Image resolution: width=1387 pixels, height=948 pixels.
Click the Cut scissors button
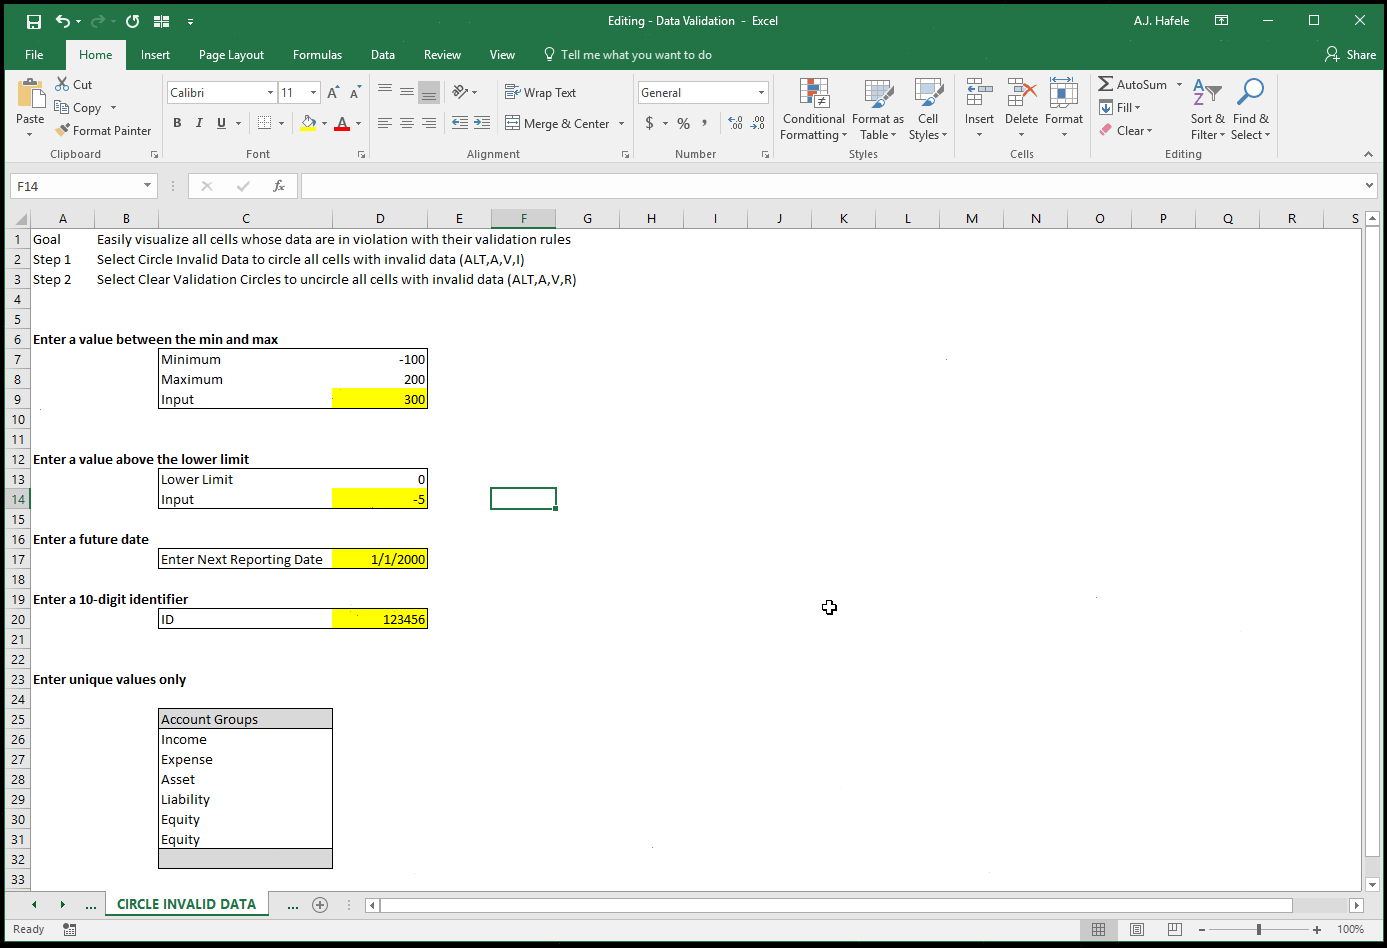click(x=74, y=85)
